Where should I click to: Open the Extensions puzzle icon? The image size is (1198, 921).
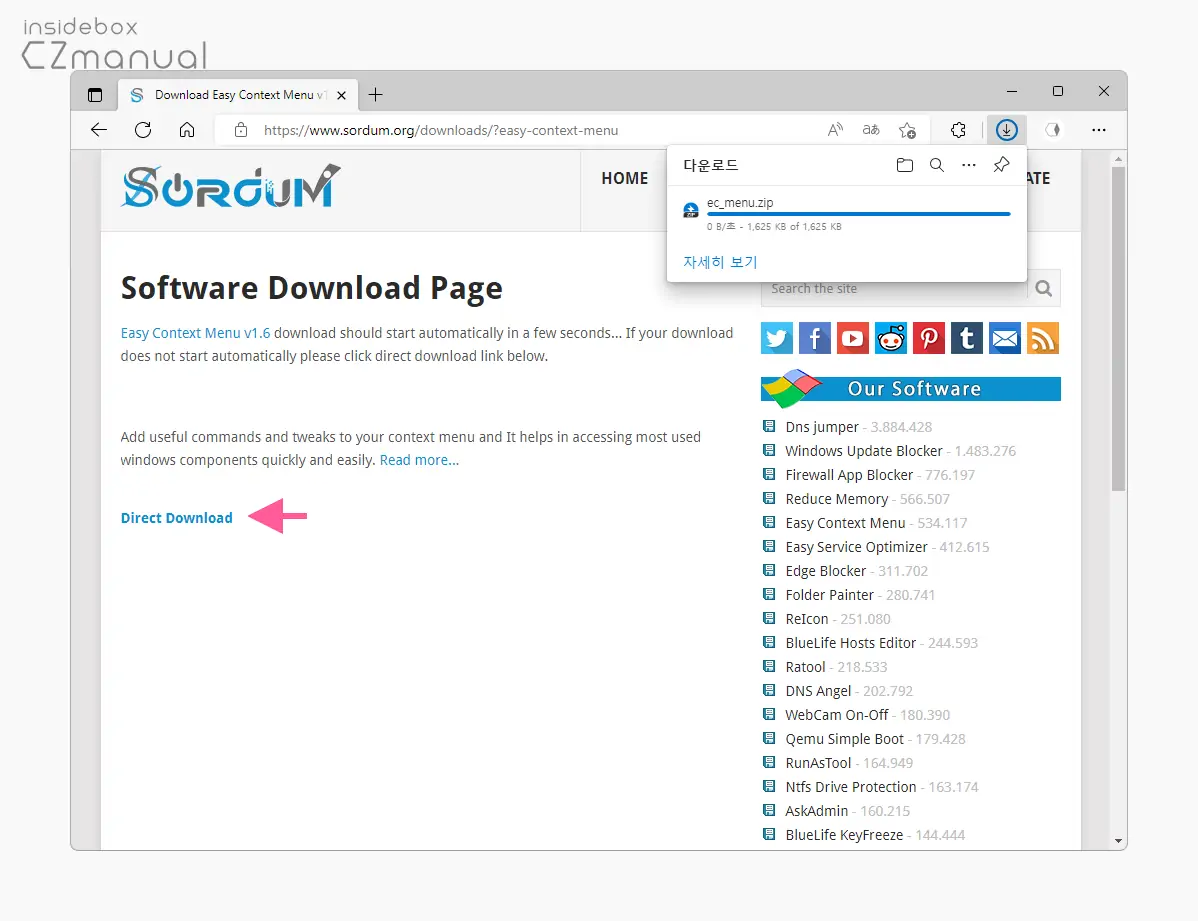pos(958,130)
